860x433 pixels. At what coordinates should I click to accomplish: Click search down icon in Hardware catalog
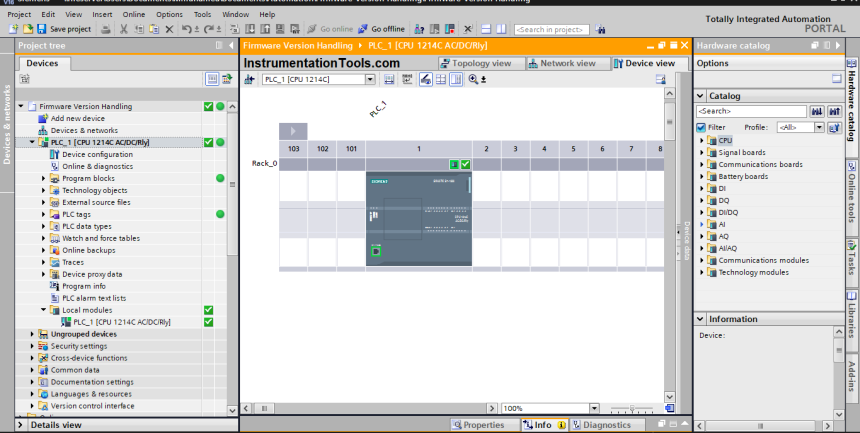point(817,111)
